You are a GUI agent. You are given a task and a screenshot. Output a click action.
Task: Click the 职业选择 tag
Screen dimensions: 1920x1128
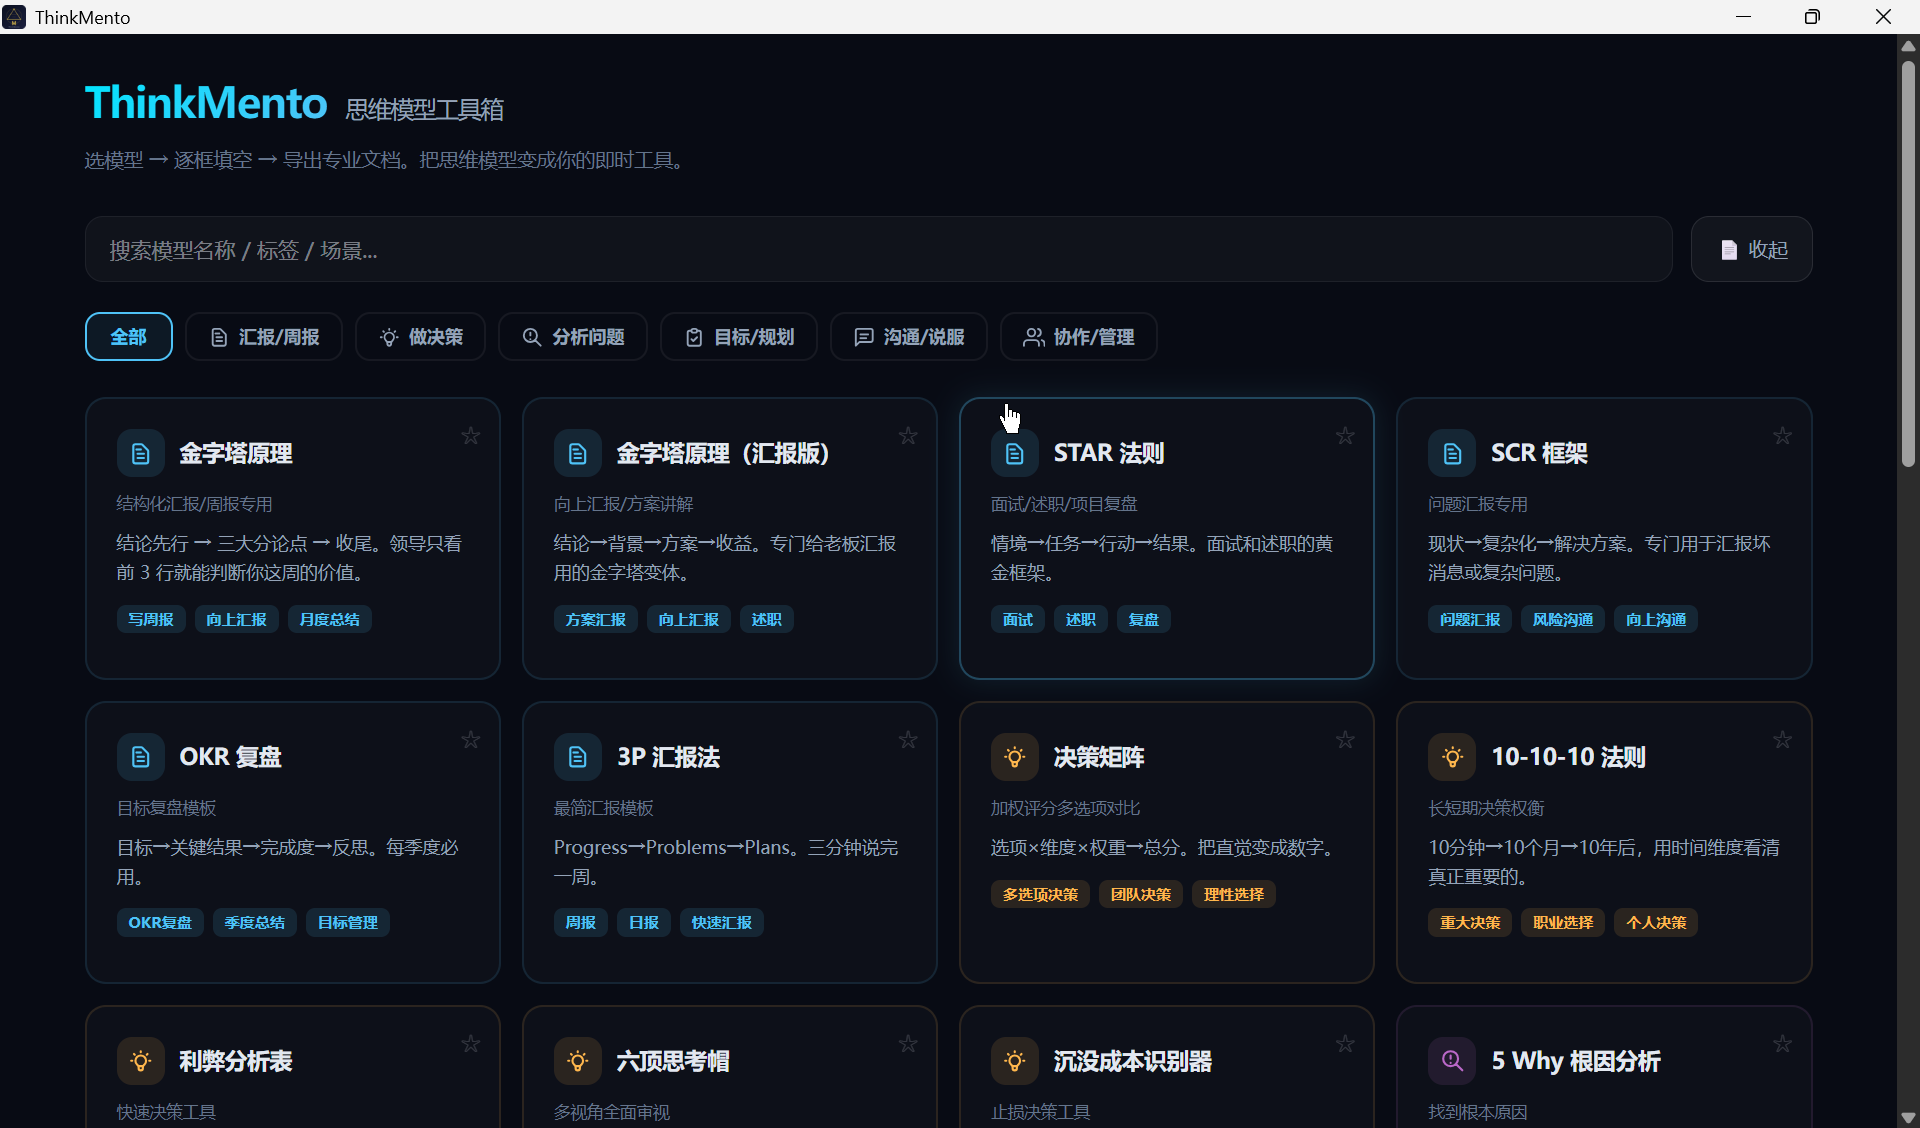pyautogui.click(x=1563, y=923)
